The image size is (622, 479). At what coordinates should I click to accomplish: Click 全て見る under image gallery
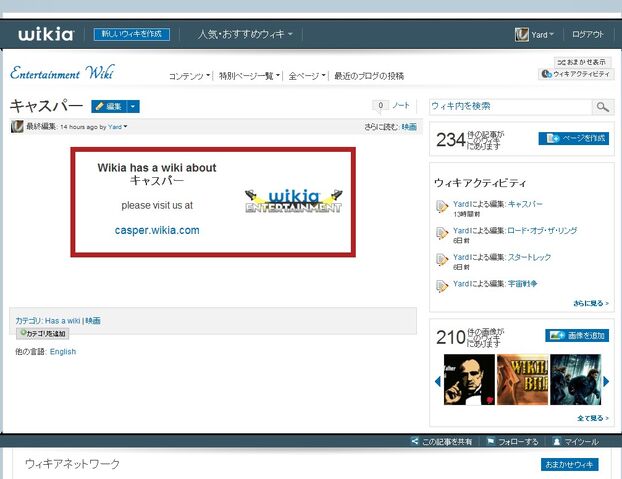pyautogui.click(x=593, y=418)
